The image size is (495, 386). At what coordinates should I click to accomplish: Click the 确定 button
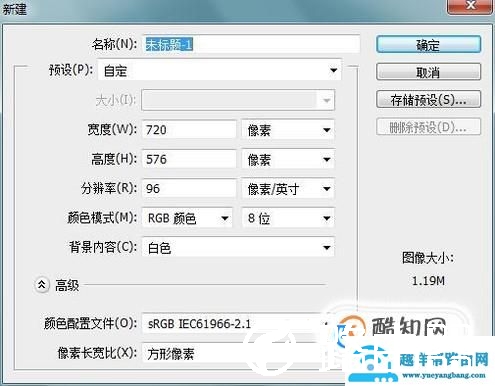428,45
